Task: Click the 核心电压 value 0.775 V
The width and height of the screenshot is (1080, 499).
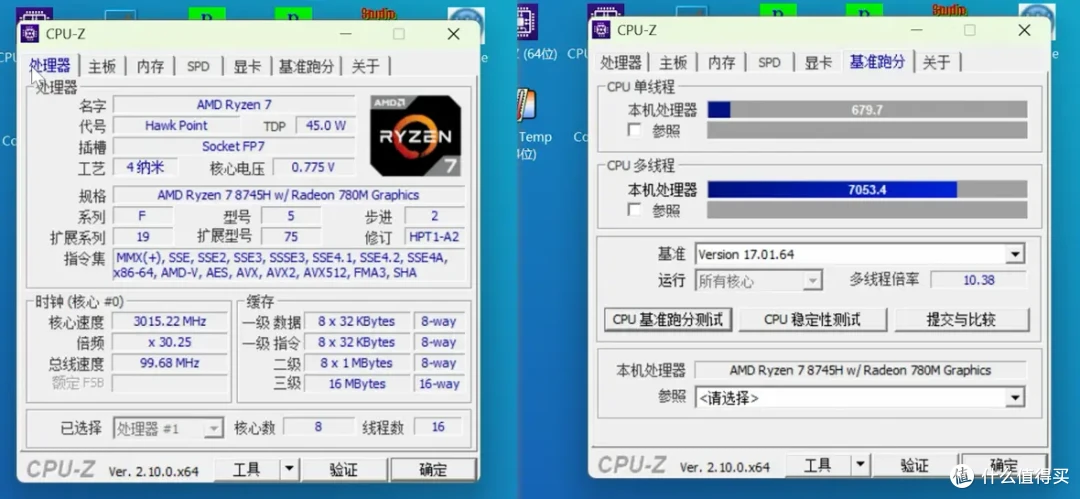Action: [x=313, y=167]
